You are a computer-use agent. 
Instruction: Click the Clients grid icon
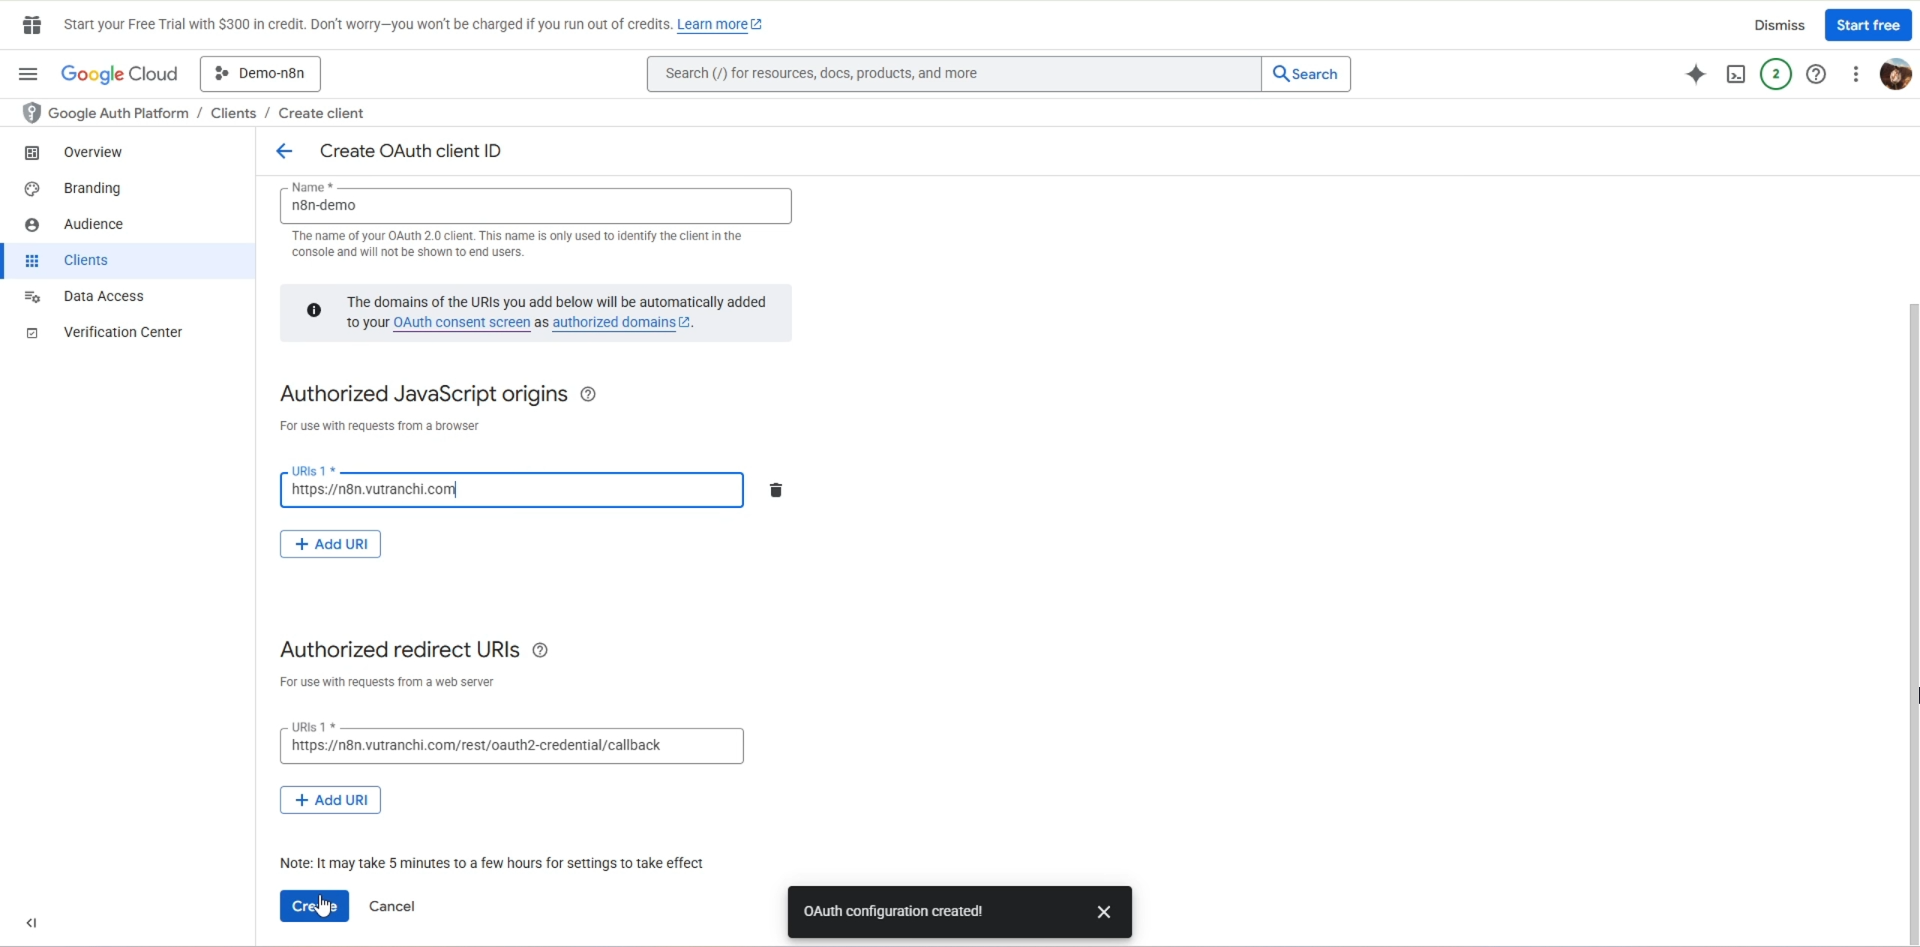[32, 261]
